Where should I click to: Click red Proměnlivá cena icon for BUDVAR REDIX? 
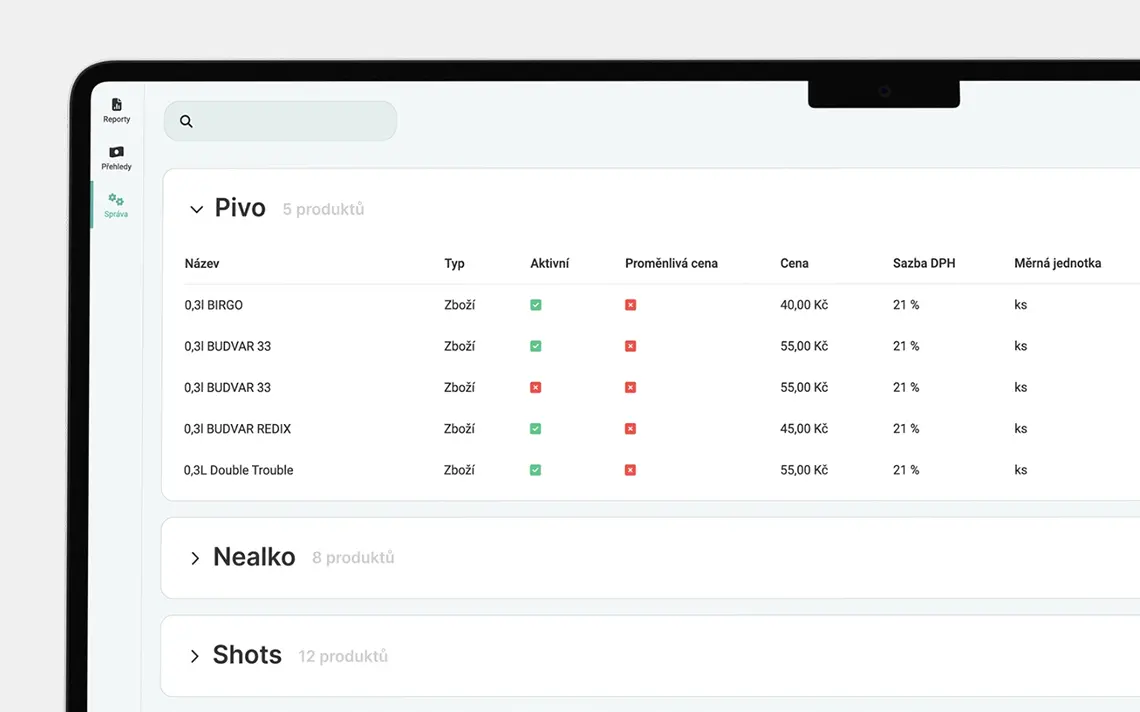coord(630,429)
